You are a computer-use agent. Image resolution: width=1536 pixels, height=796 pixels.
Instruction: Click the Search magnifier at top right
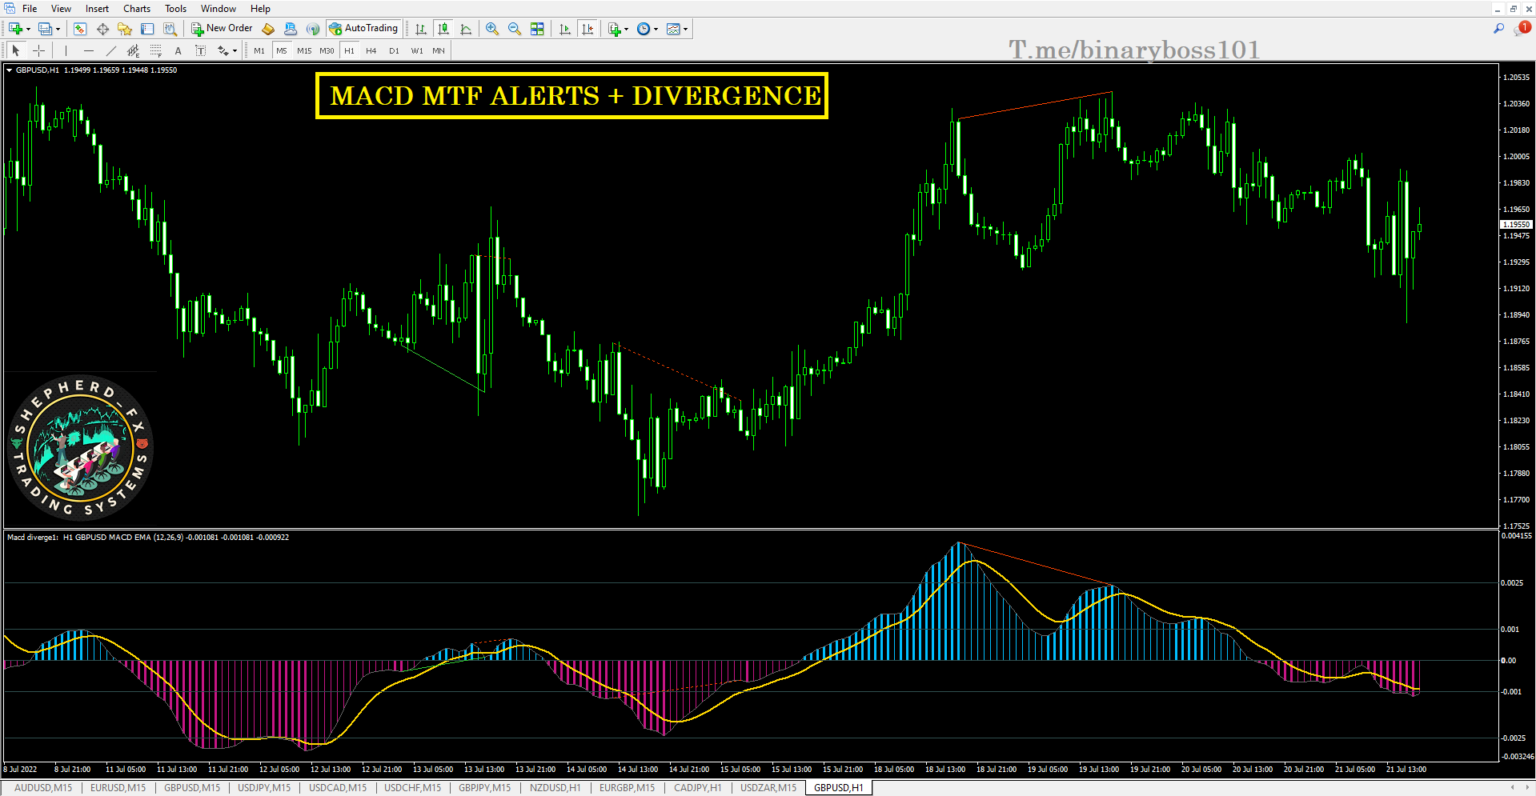(1499, 28)
